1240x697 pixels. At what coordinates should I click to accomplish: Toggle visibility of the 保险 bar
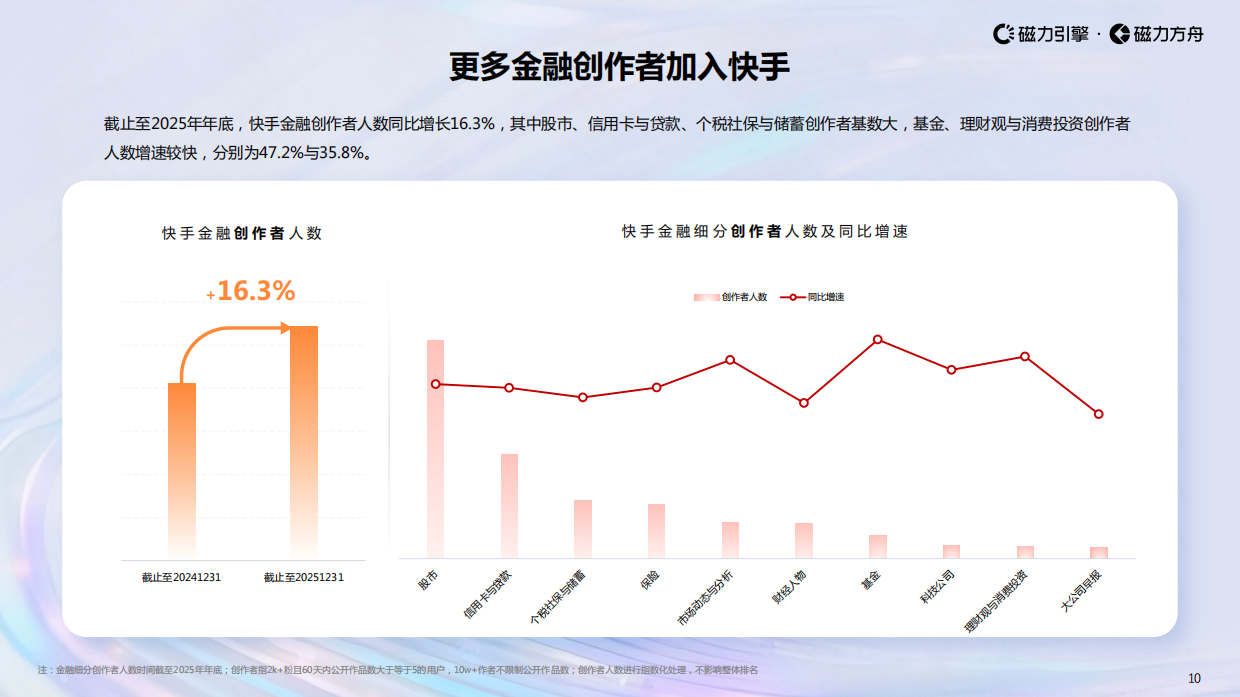656,530
